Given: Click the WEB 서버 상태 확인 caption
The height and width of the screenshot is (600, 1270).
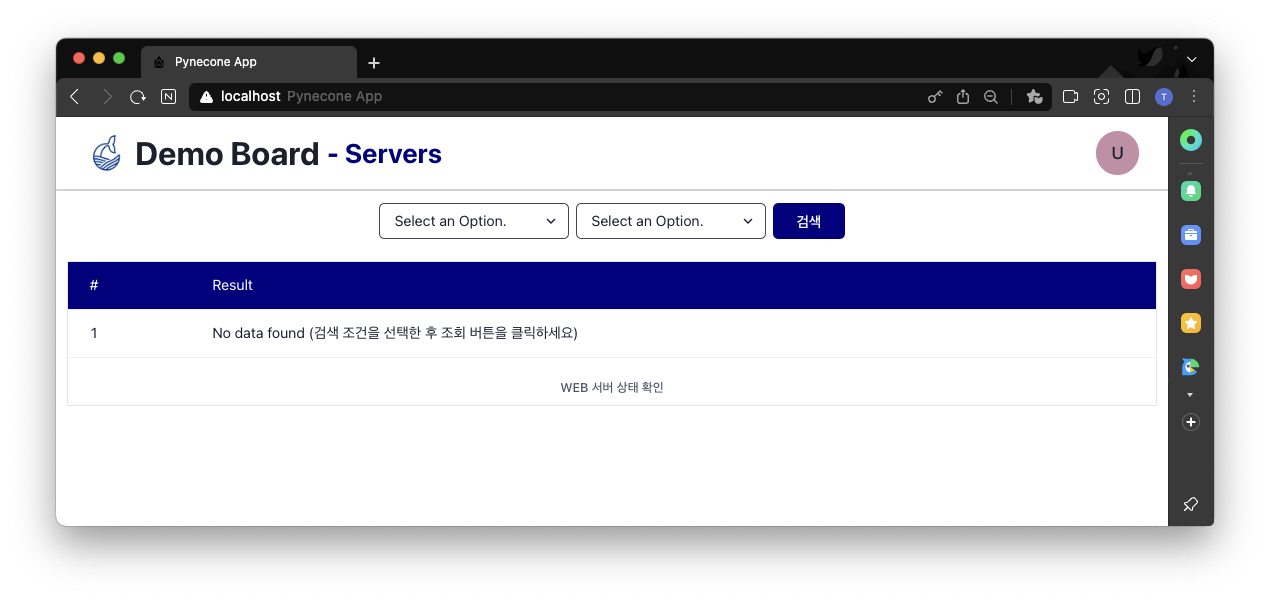Looking at the screenshot, I should click(x=612, y=387).
